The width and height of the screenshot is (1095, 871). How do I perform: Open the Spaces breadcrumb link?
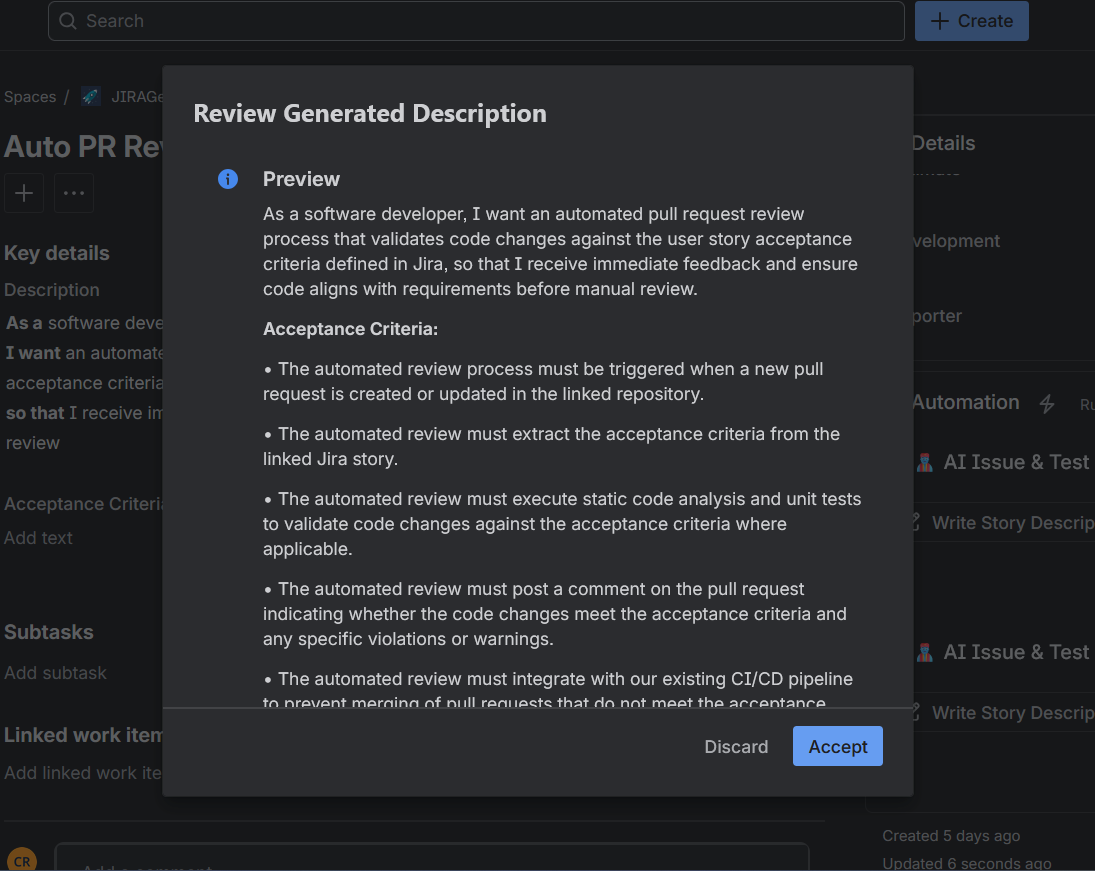(x=29, y=96)
